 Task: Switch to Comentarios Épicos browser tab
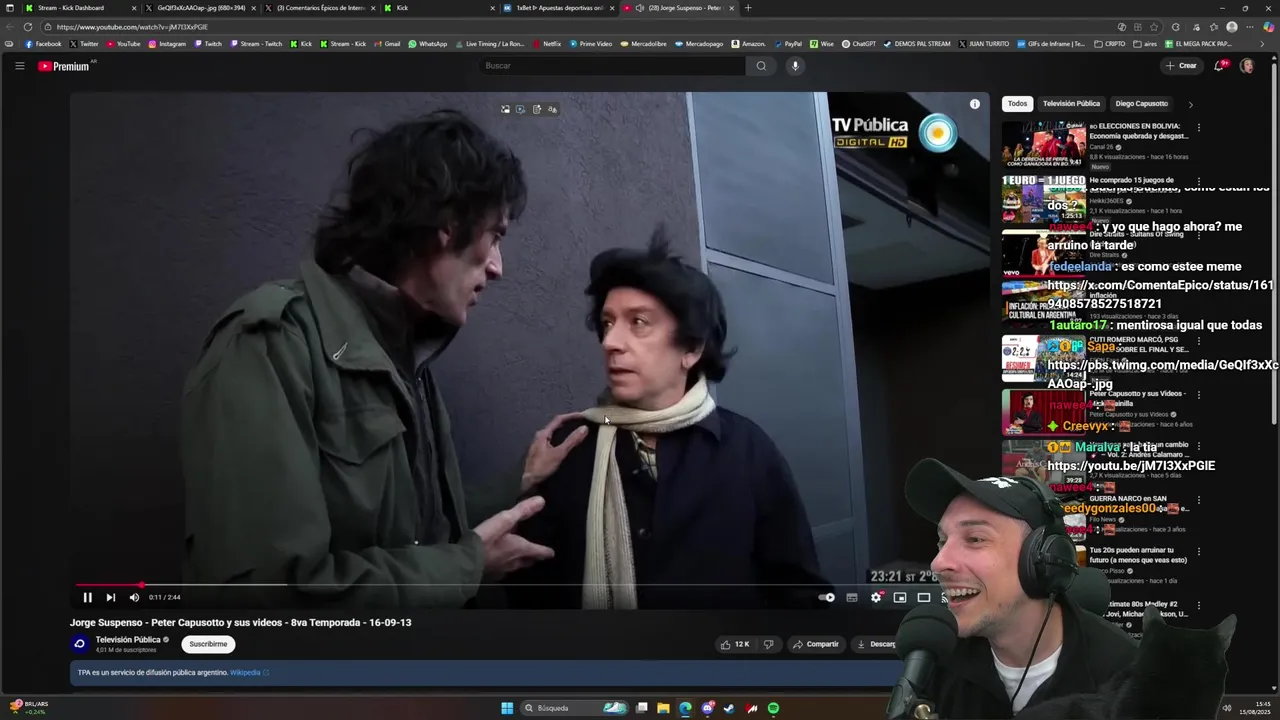[318, 8]
